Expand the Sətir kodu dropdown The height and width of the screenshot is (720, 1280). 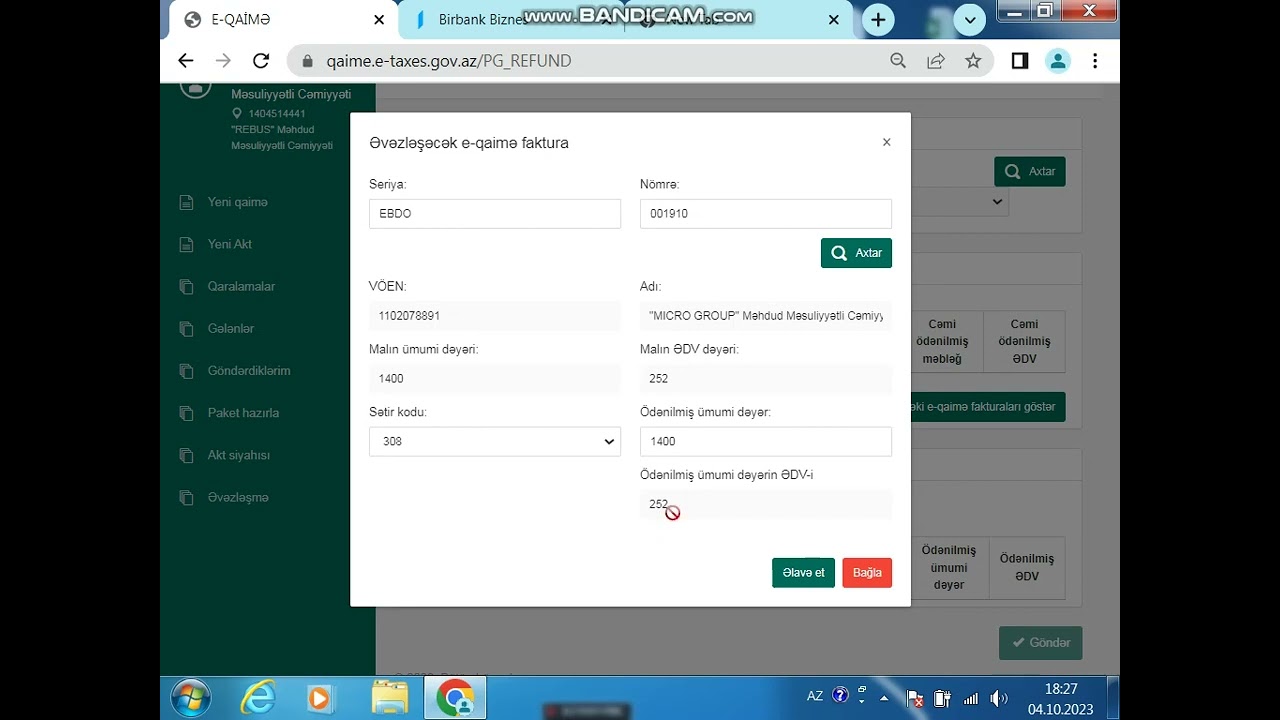point(495,441)
